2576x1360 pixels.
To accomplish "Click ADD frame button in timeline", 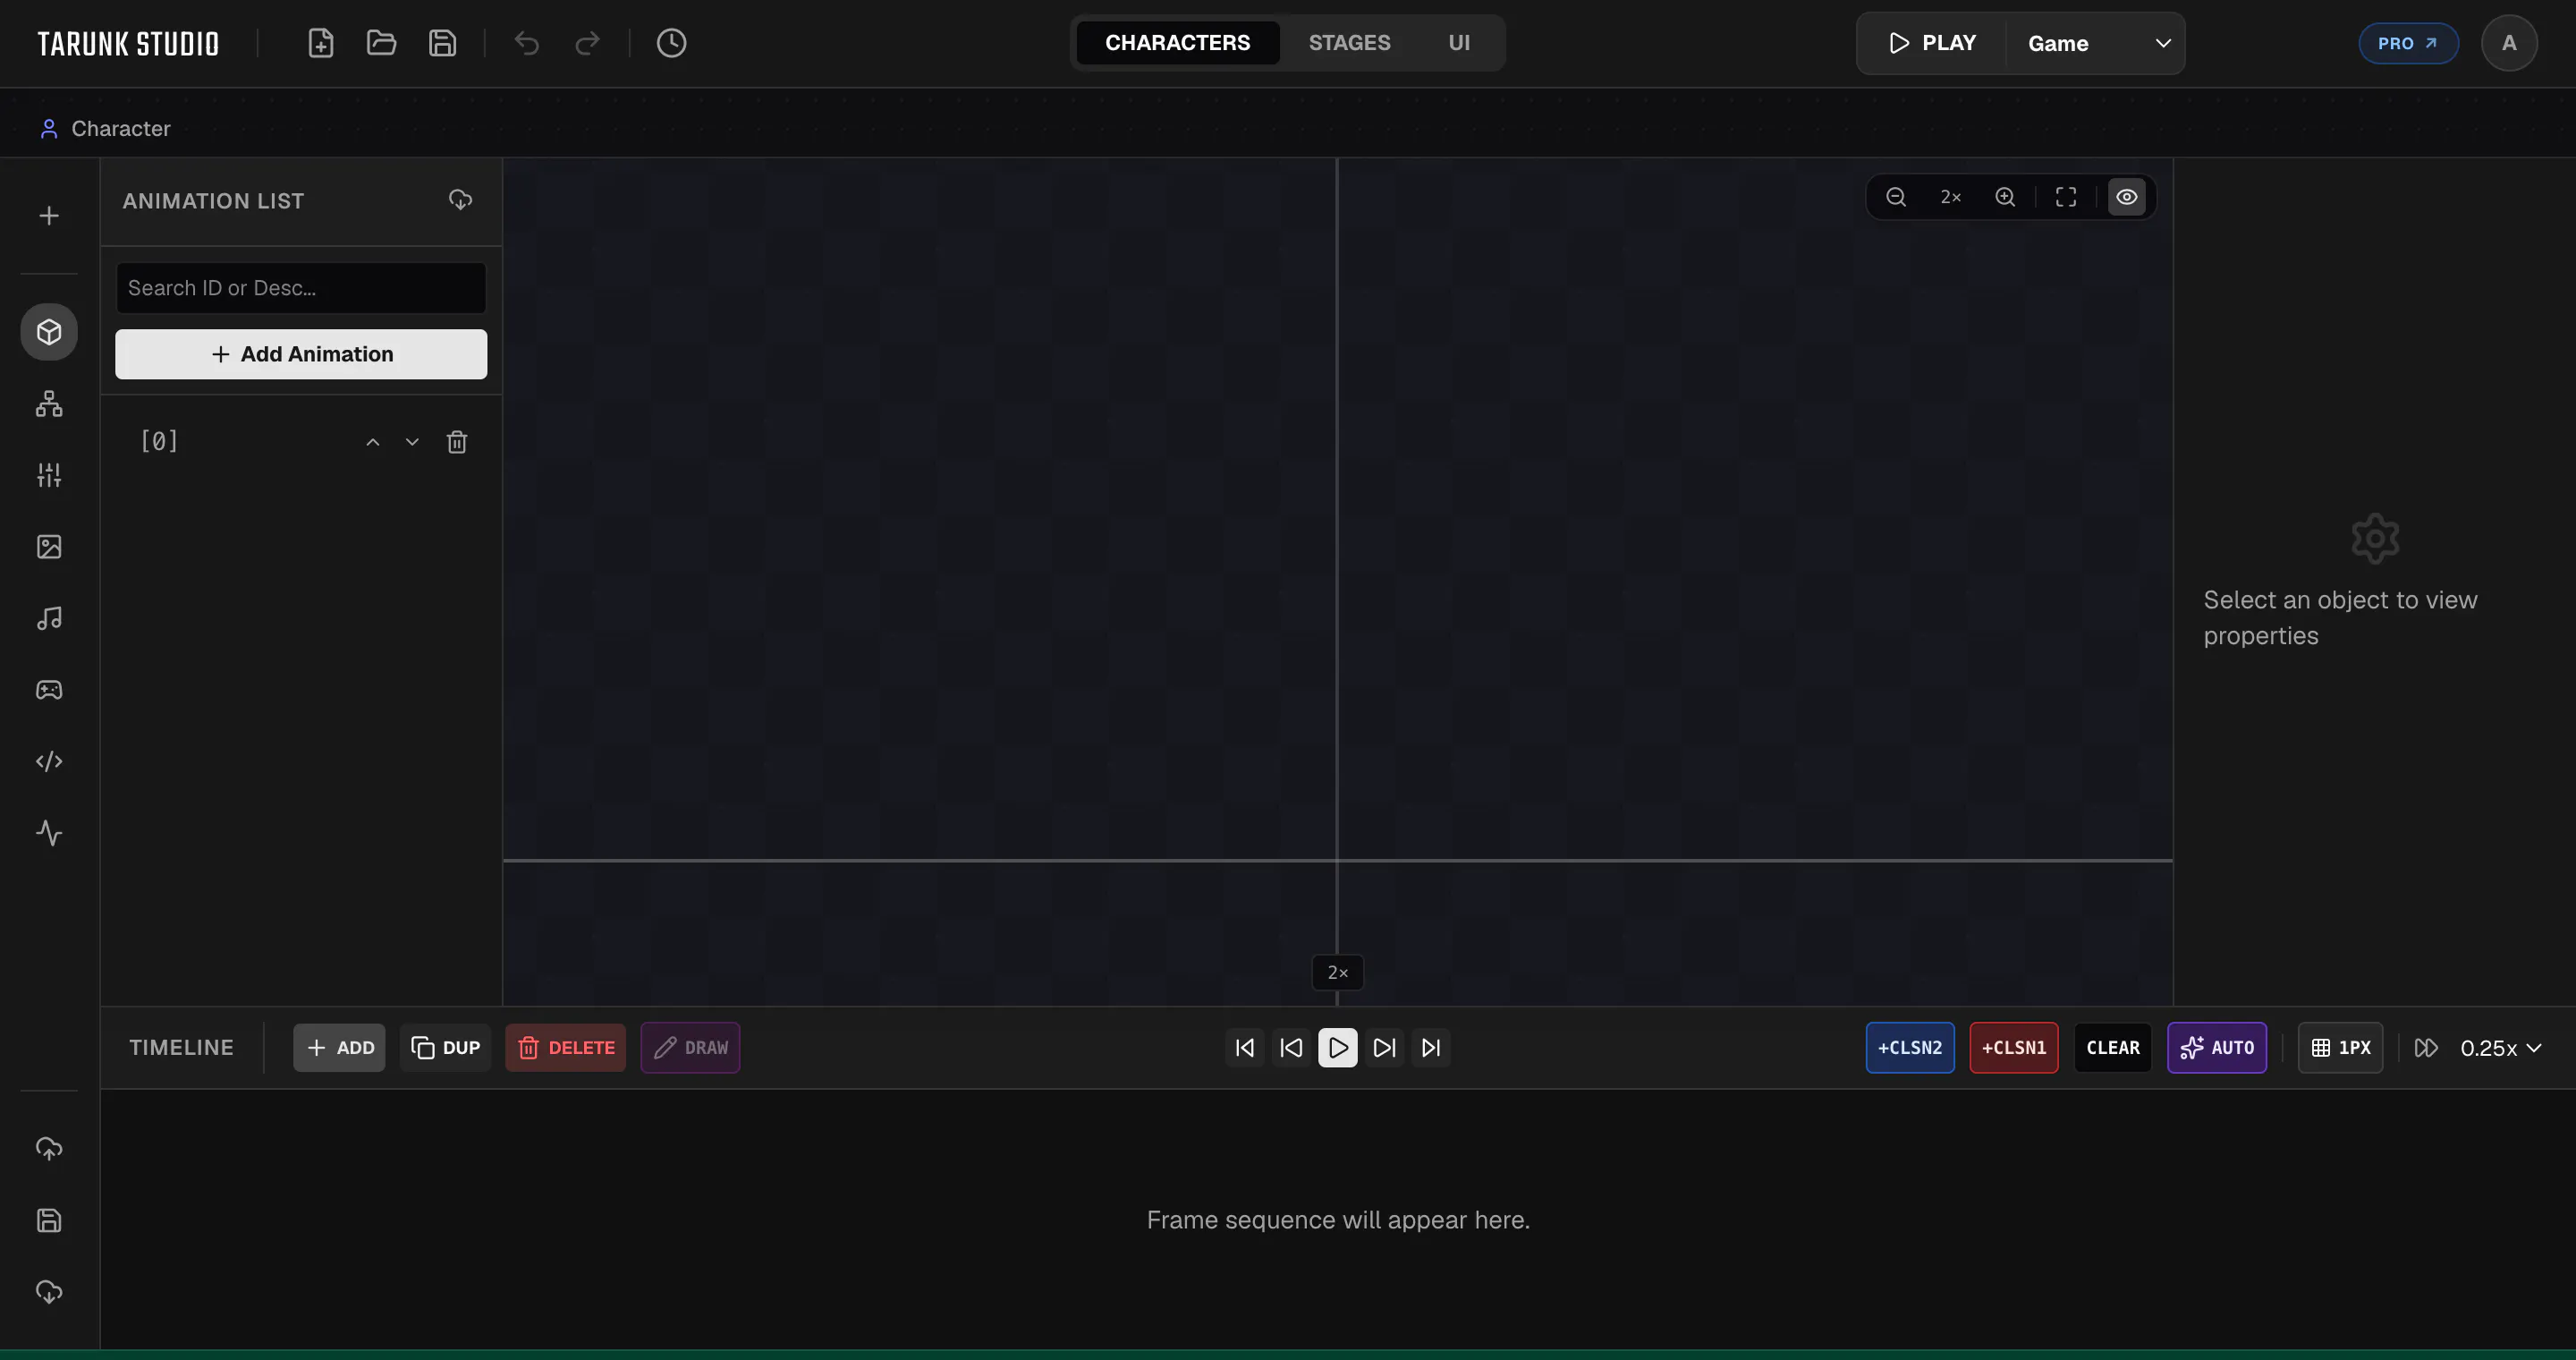I will 339,1048.
